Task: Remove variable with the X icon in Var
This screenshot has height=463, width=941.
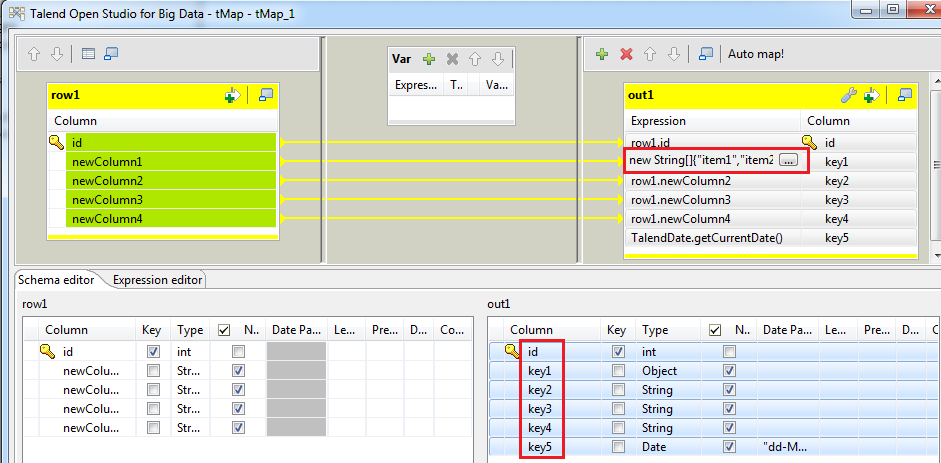Action: point(452,59)
